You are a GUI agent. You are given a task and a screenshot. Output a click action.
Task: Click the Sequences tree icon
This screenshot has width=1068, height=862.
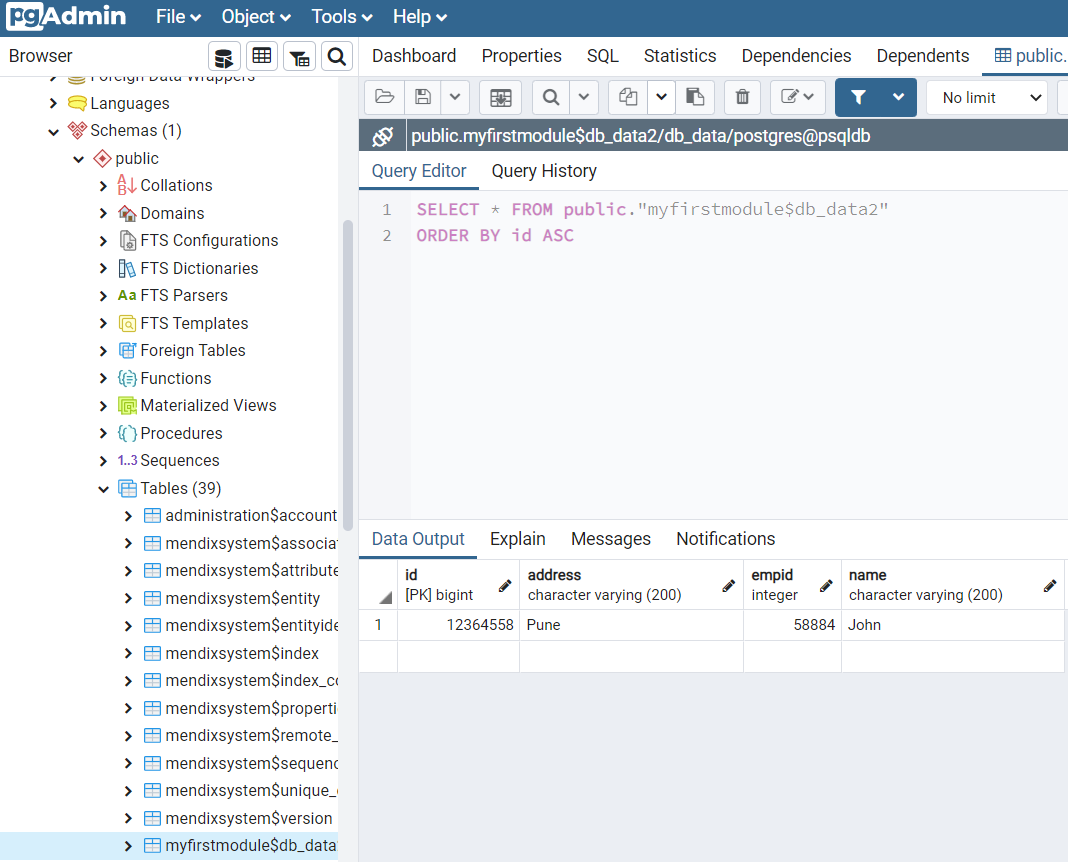[127, 460]
